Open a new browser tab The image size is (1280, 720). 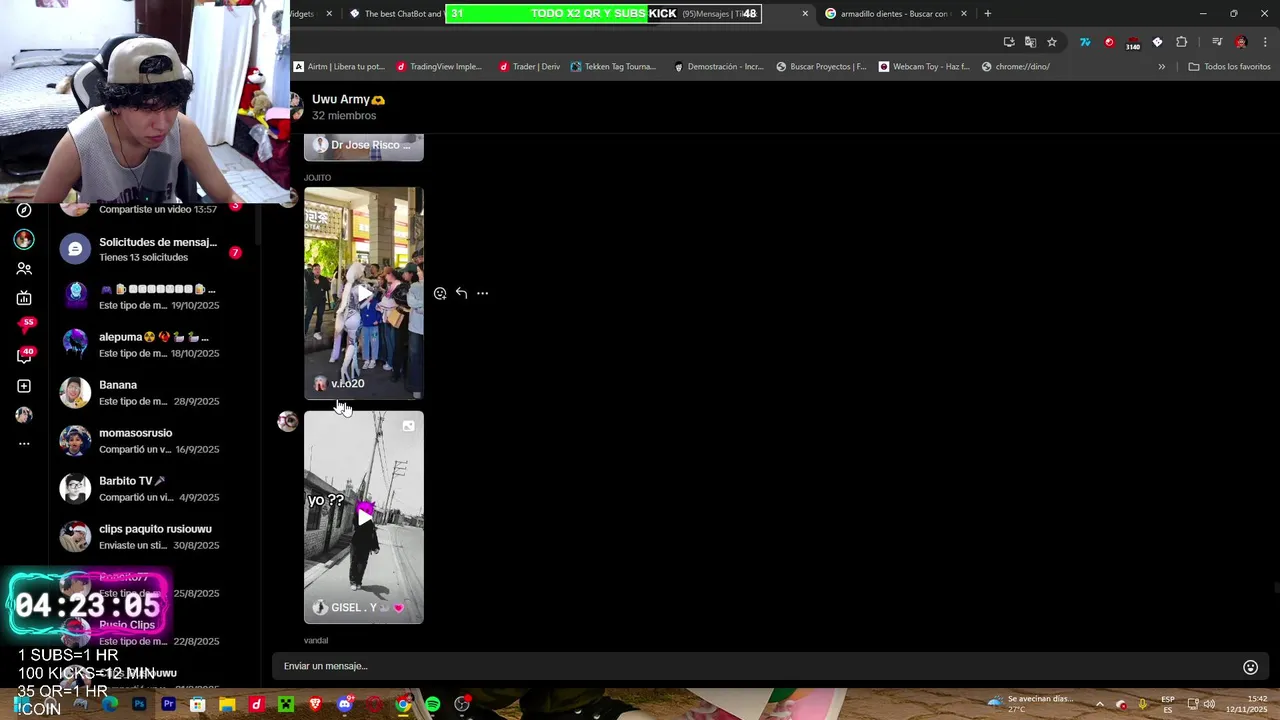[x=987, y=14]
